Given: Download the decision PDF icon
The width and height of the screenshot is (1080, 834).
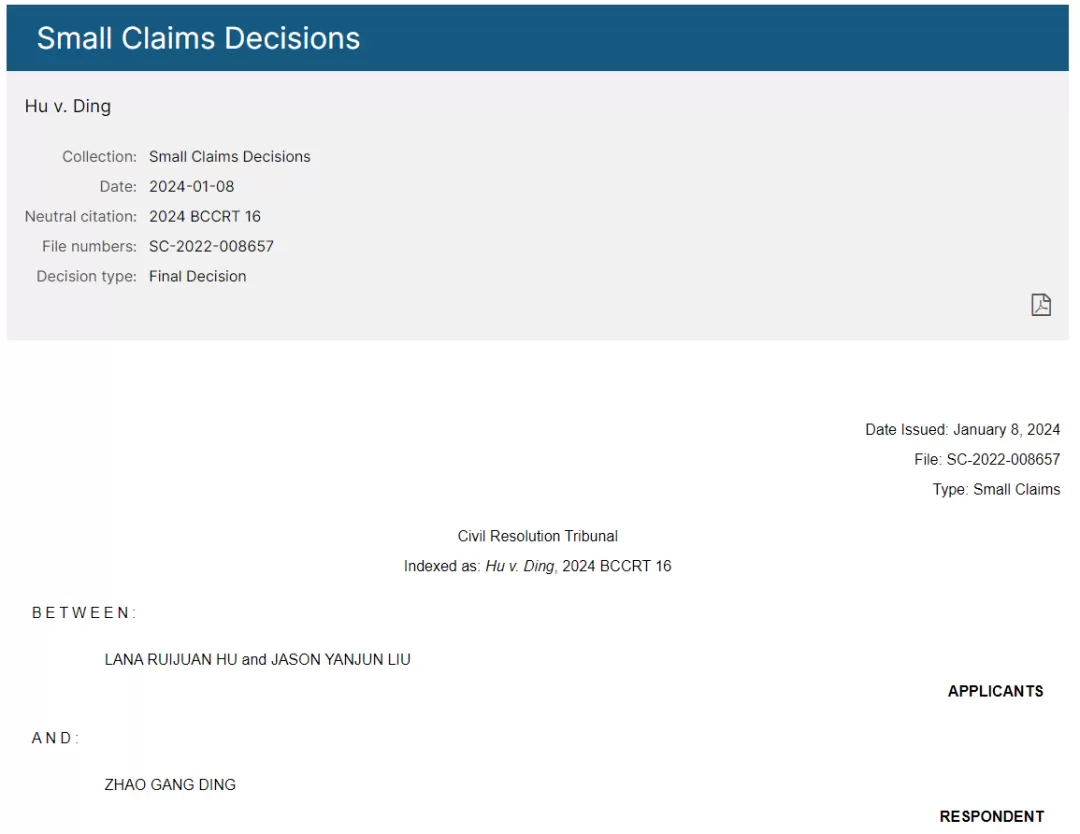Looking at the screenshot, I should (1041, 304).
